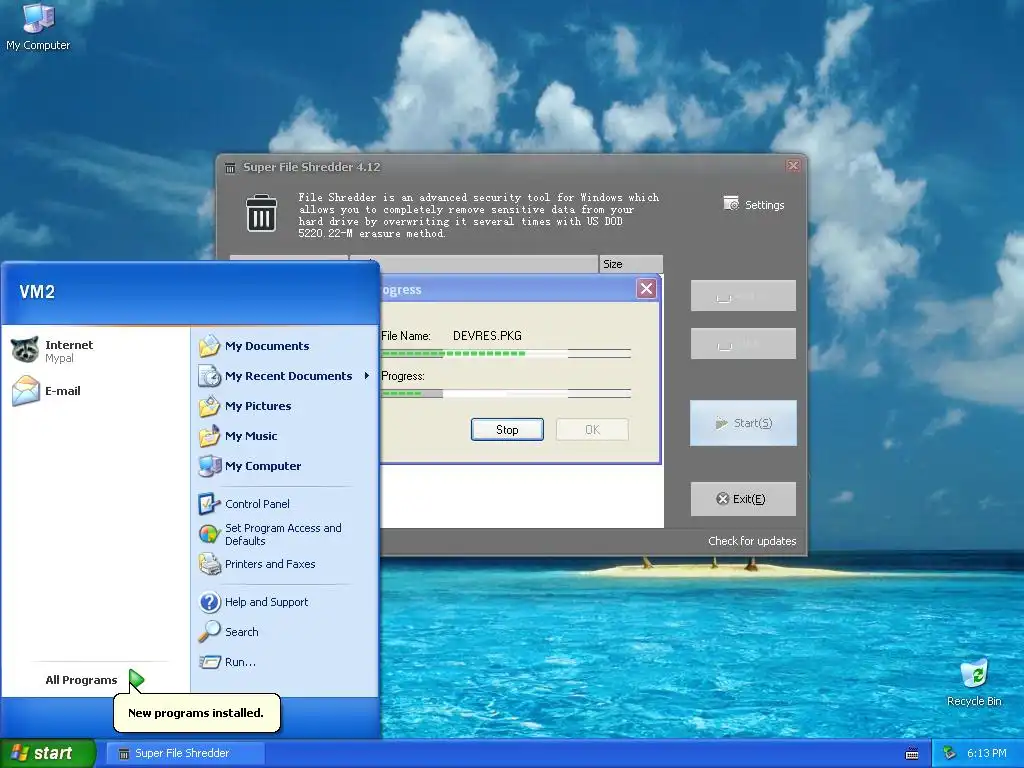Click the Windows start button
This screenshot has width=1024, height=768.
(x=47, y=753)
